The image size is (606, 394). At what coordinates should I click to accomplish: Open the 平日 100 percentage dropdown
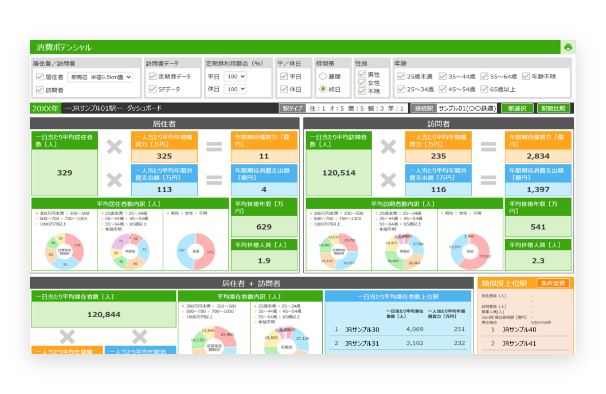point(235,76)
